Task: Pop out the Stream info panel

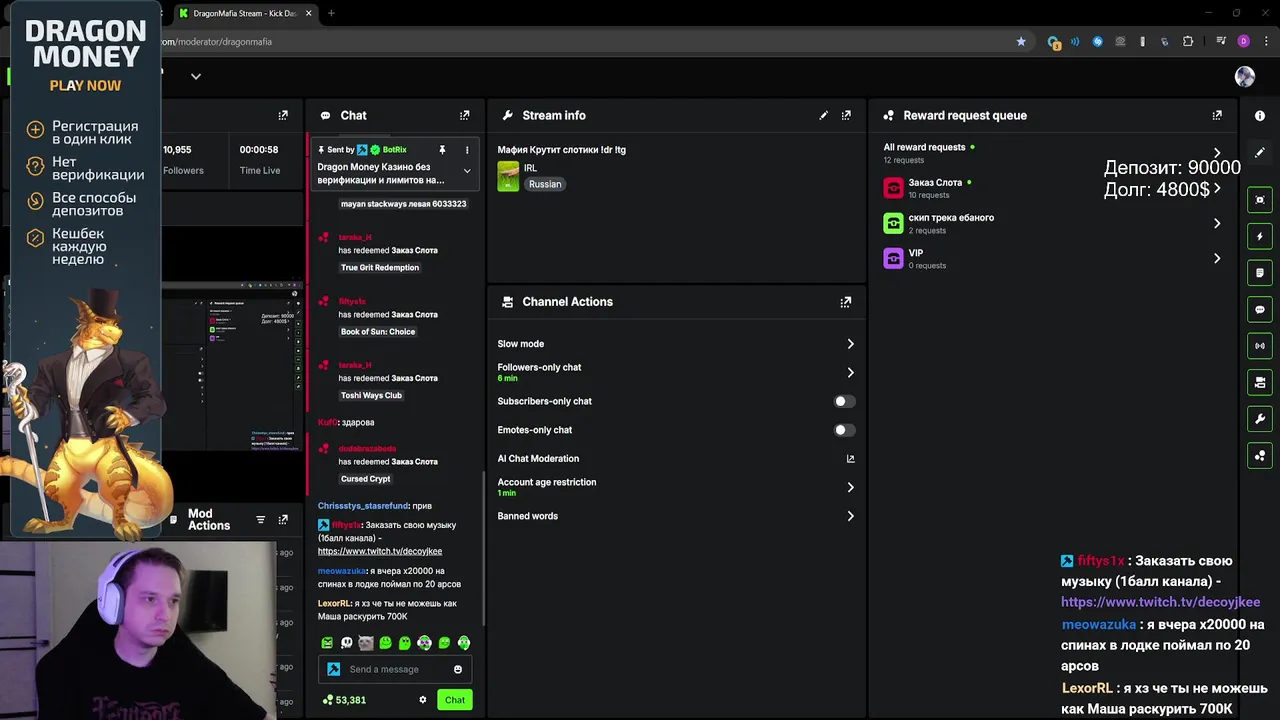Action: (x=846, y=116)
